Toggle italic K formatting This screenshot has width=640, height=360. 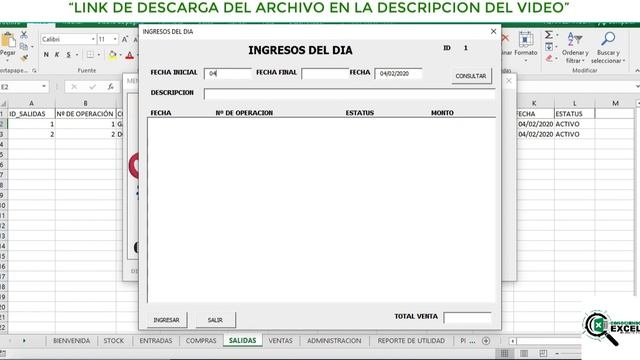point(57,55)
